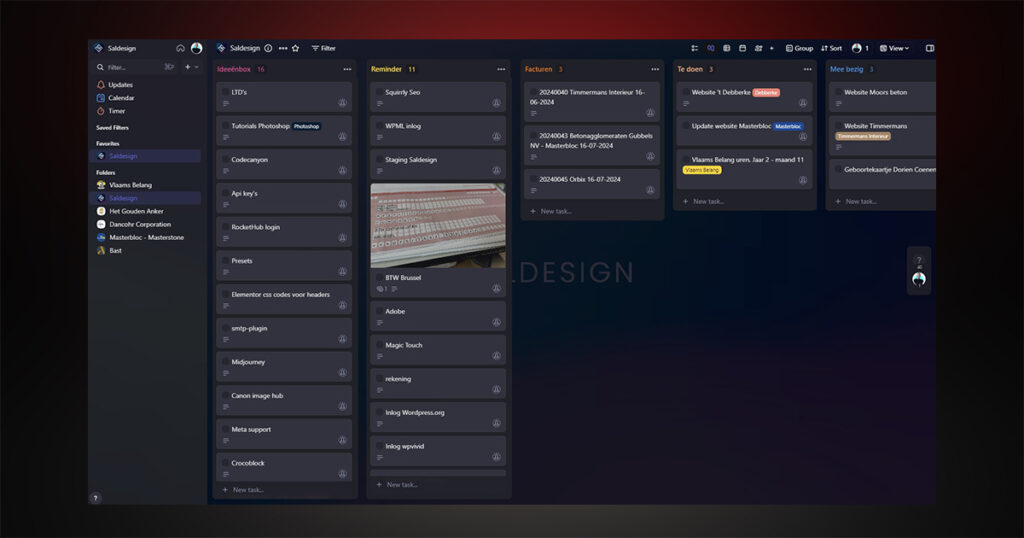
Task: Check off the Codecanyon task
Action: (225, 159)
